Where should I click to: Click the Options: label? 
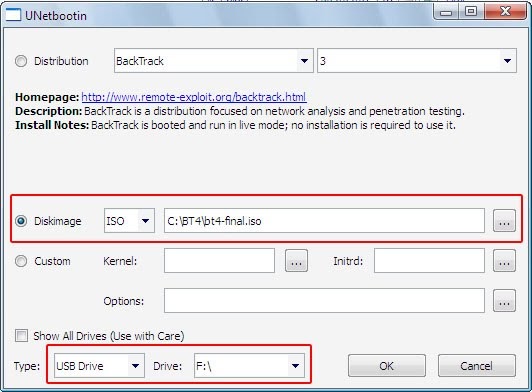click(124, 301)
